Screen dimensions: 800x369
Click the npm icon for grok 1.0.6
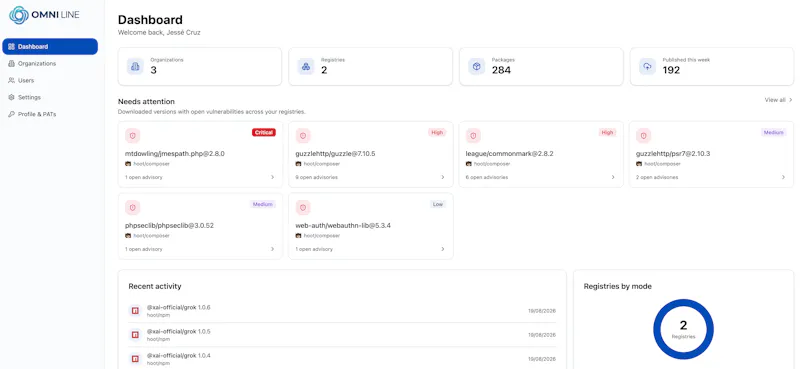pos(135,310)
